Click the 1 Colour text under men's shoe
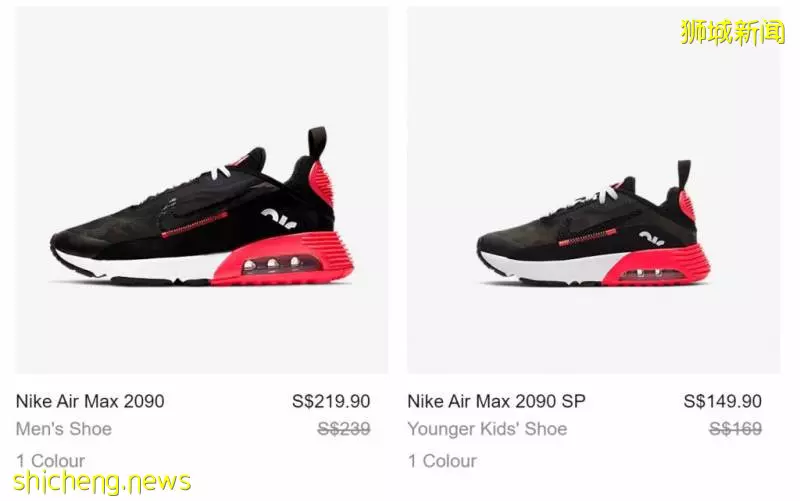Screen dimensions: 800x501 pos(51,461)
